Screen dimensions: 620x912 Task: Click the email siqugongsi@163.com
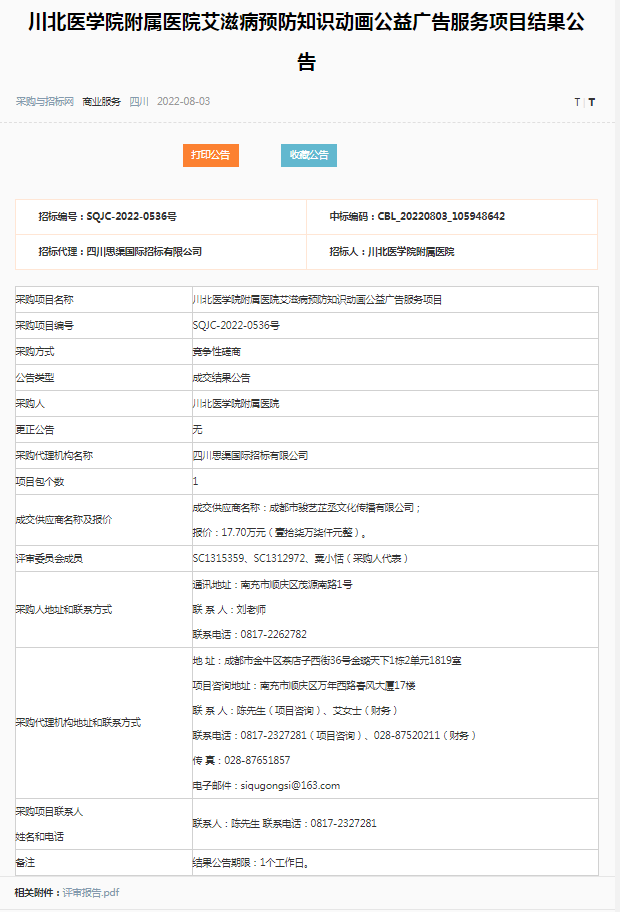(266, 786)
